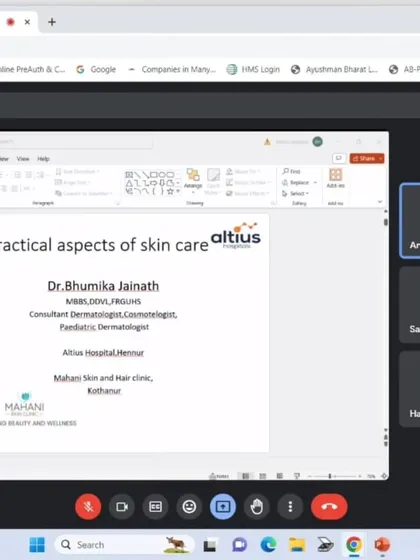Open the Online PreAuth bookmark
The image size is (420, 560).
31,69
